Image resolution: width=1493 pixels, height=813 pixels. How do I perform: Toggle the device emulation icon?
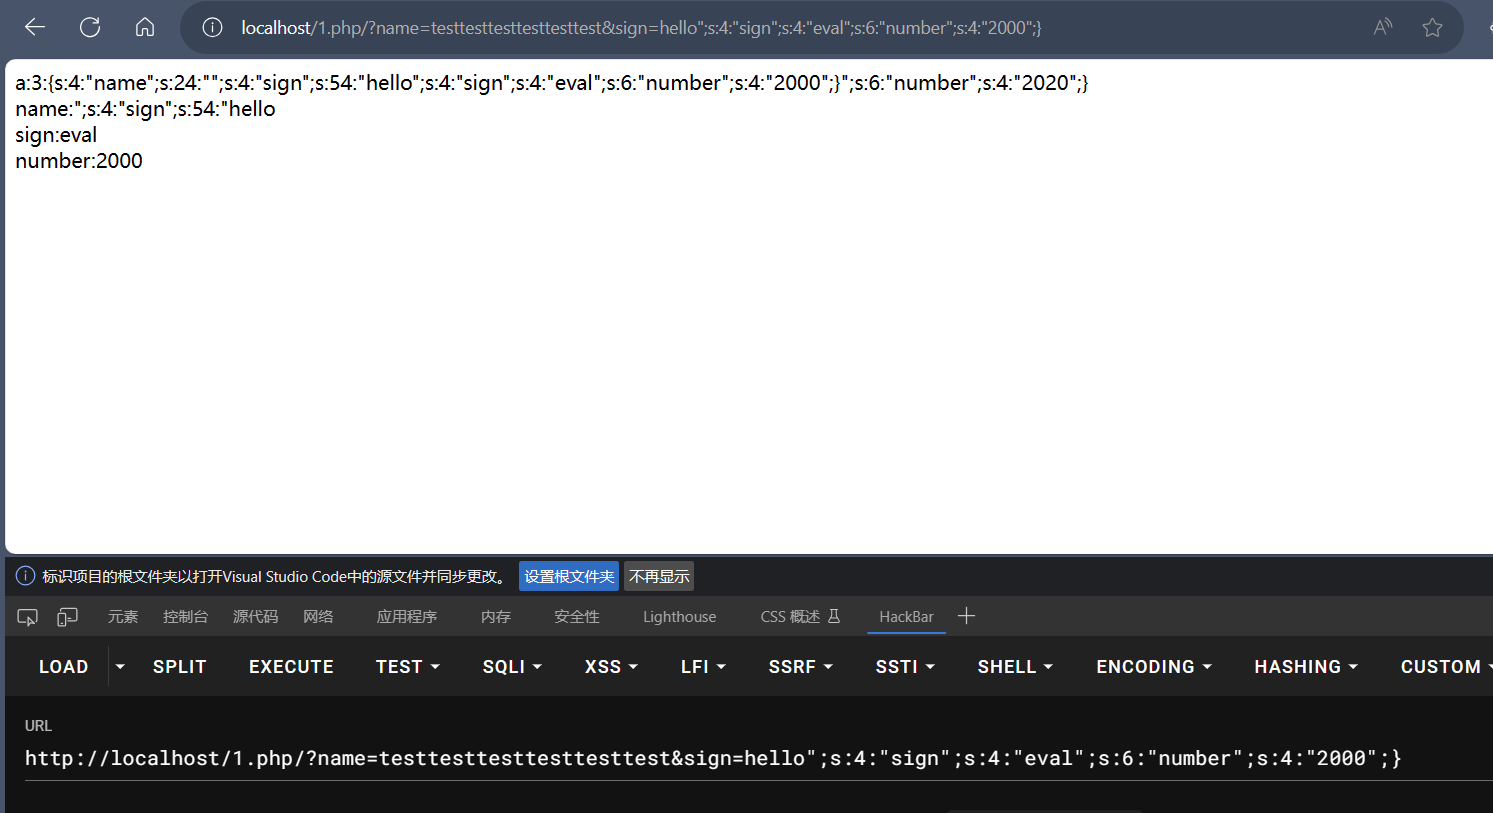point(67,617)
